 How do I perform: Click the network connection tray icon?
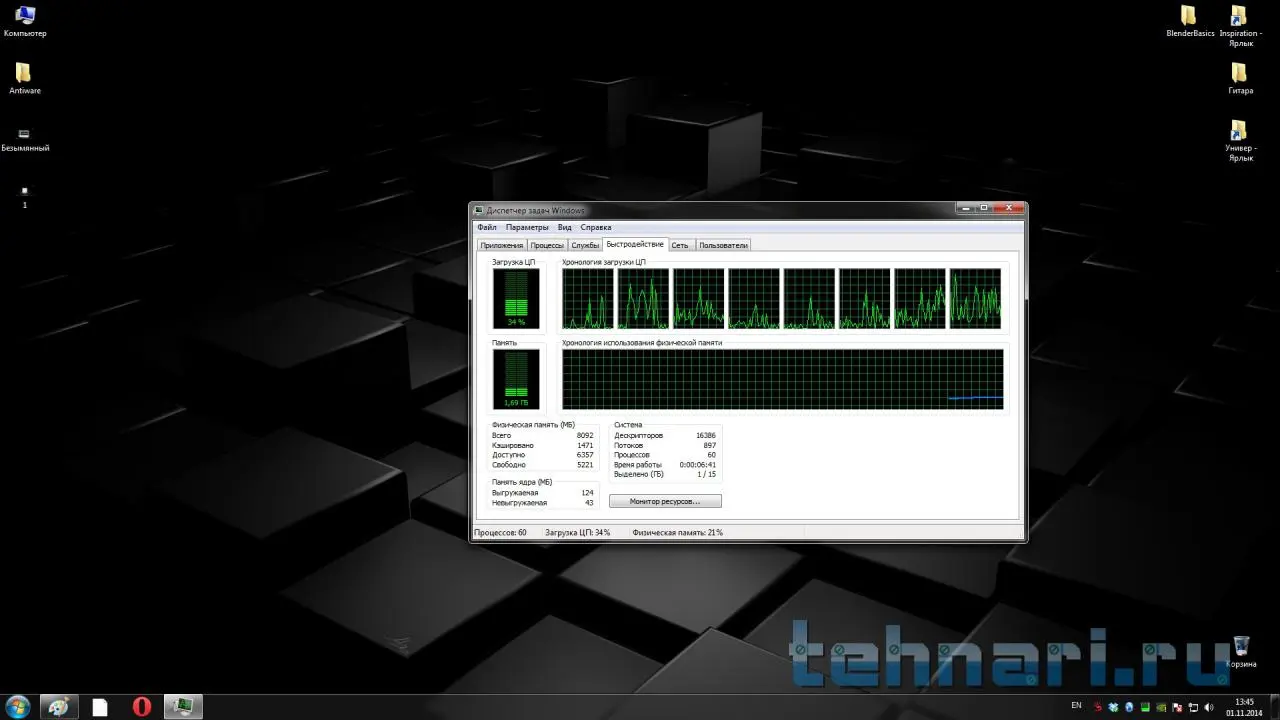(x=1194, y=707)
